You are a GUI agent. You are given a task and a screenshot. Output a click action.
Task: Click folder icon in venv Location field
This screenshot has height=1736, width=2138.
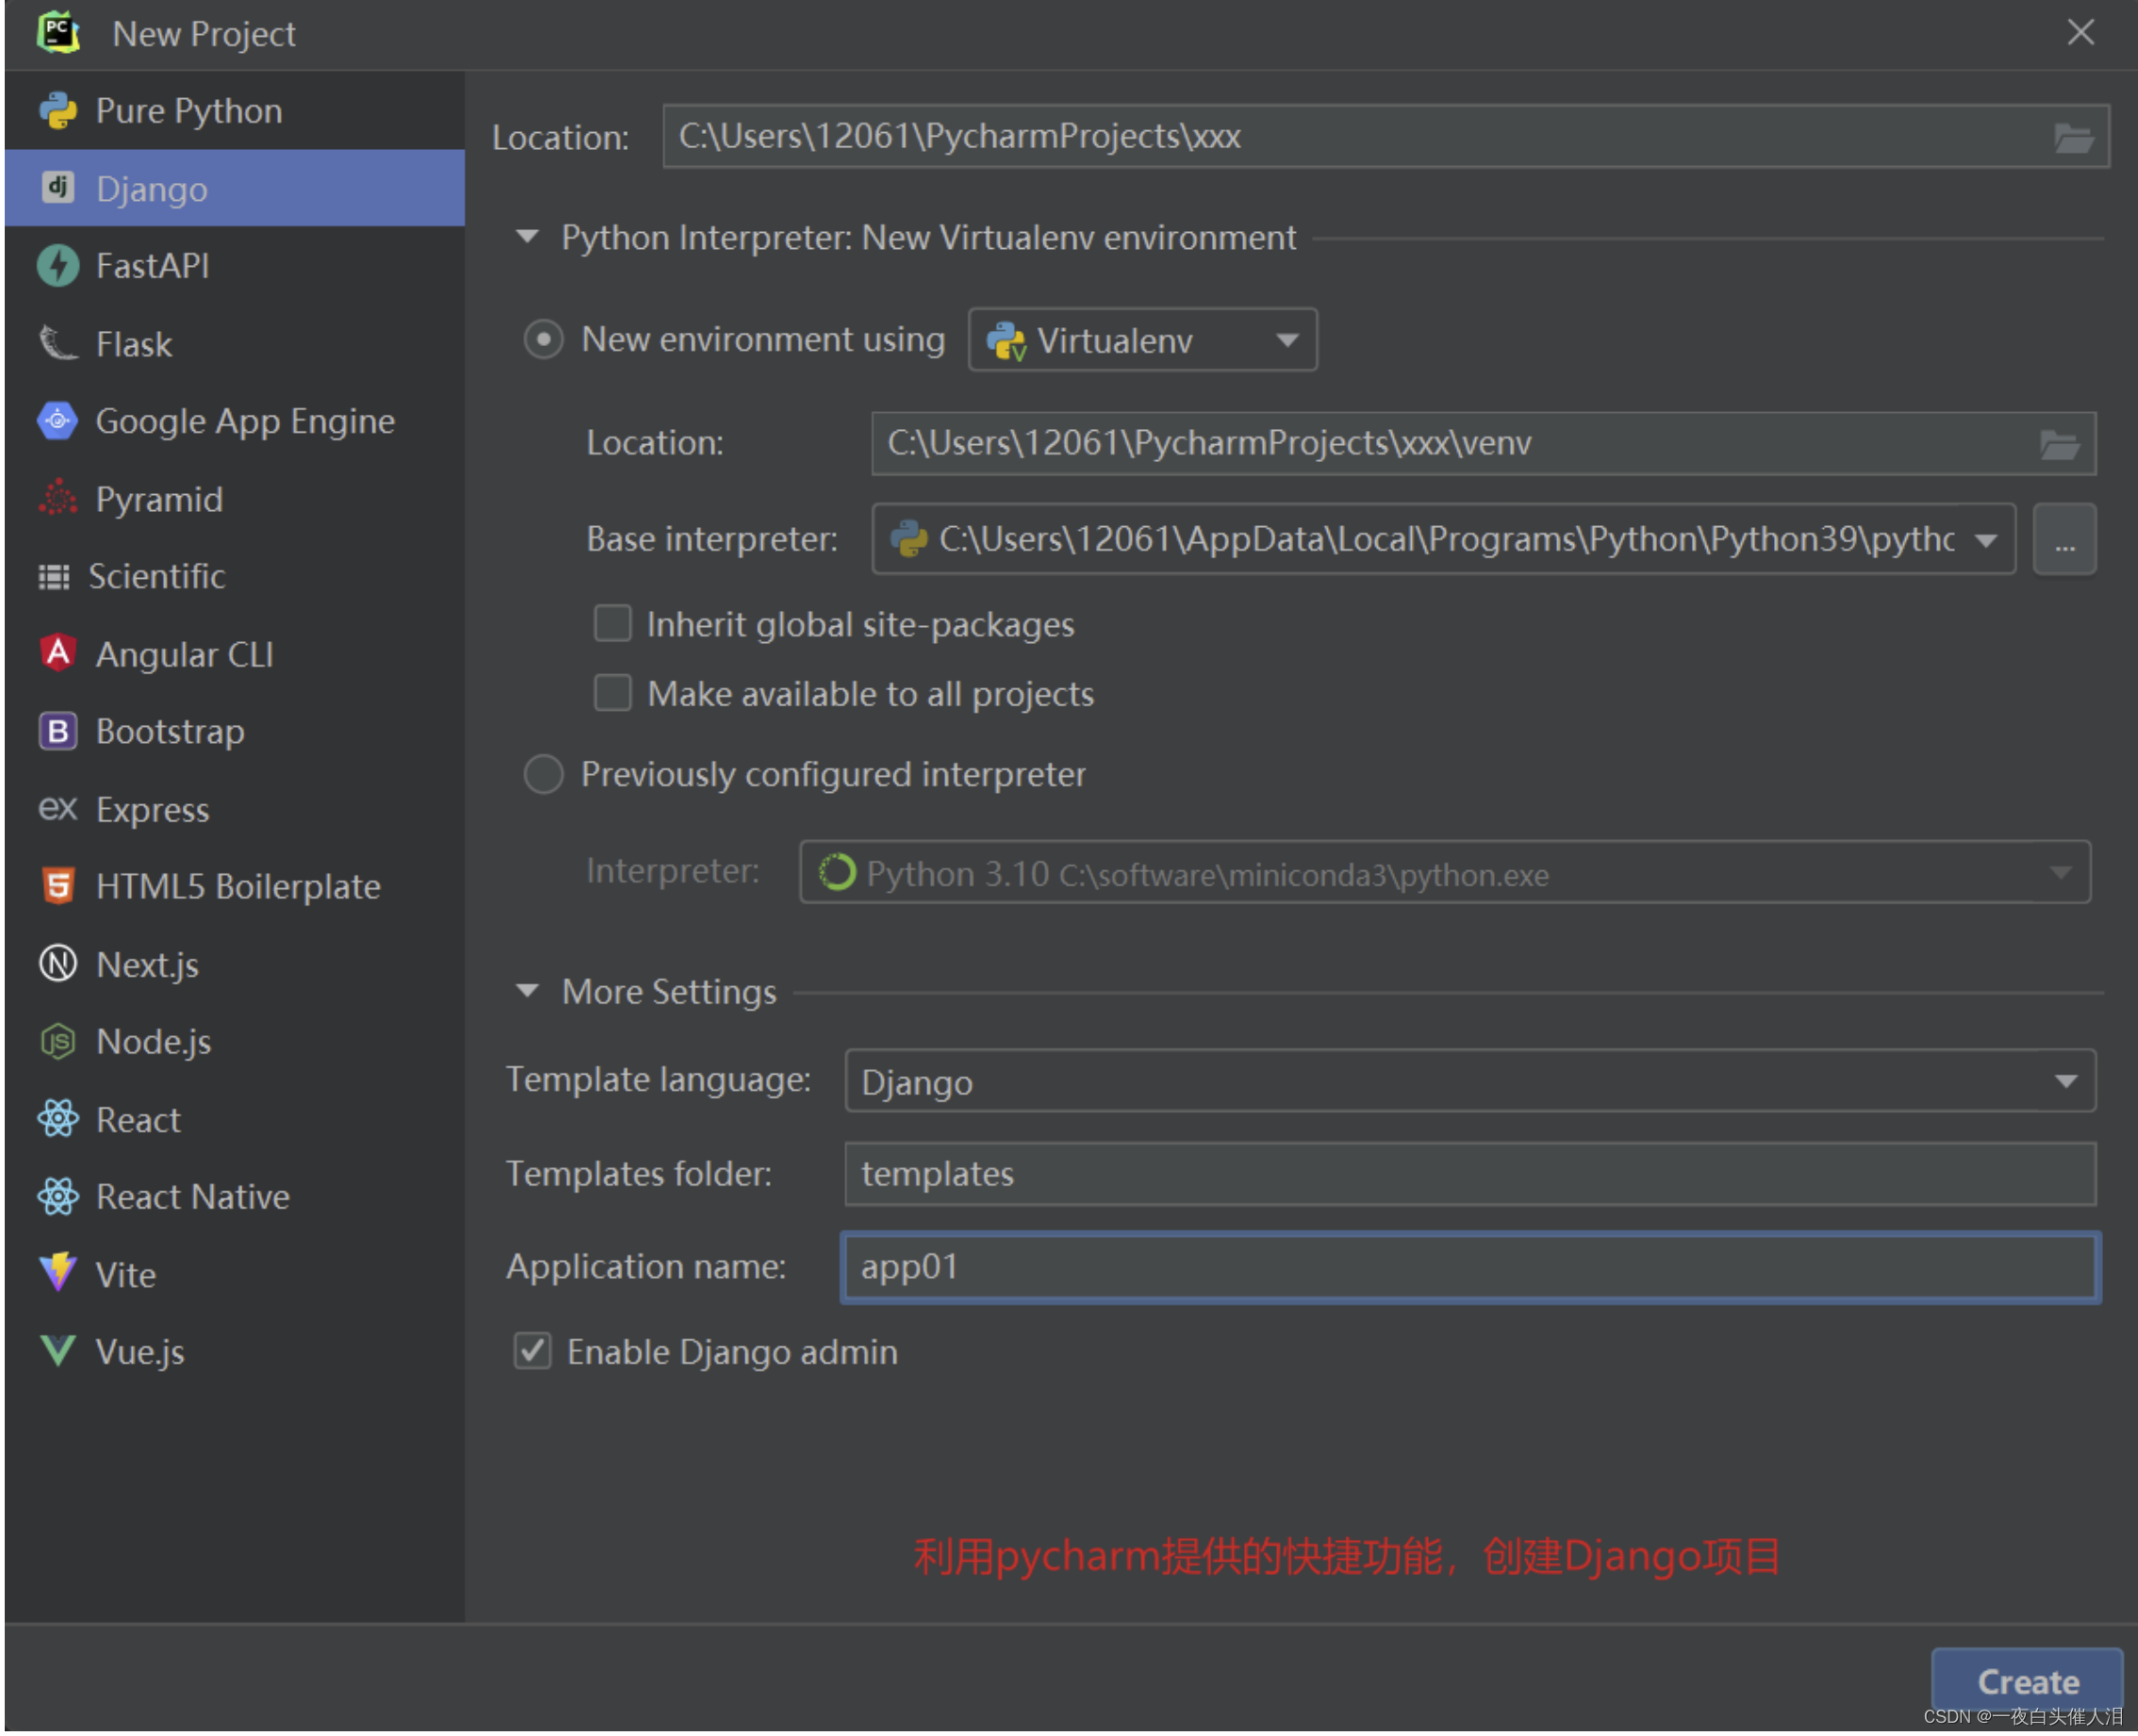click(2059, 444)
